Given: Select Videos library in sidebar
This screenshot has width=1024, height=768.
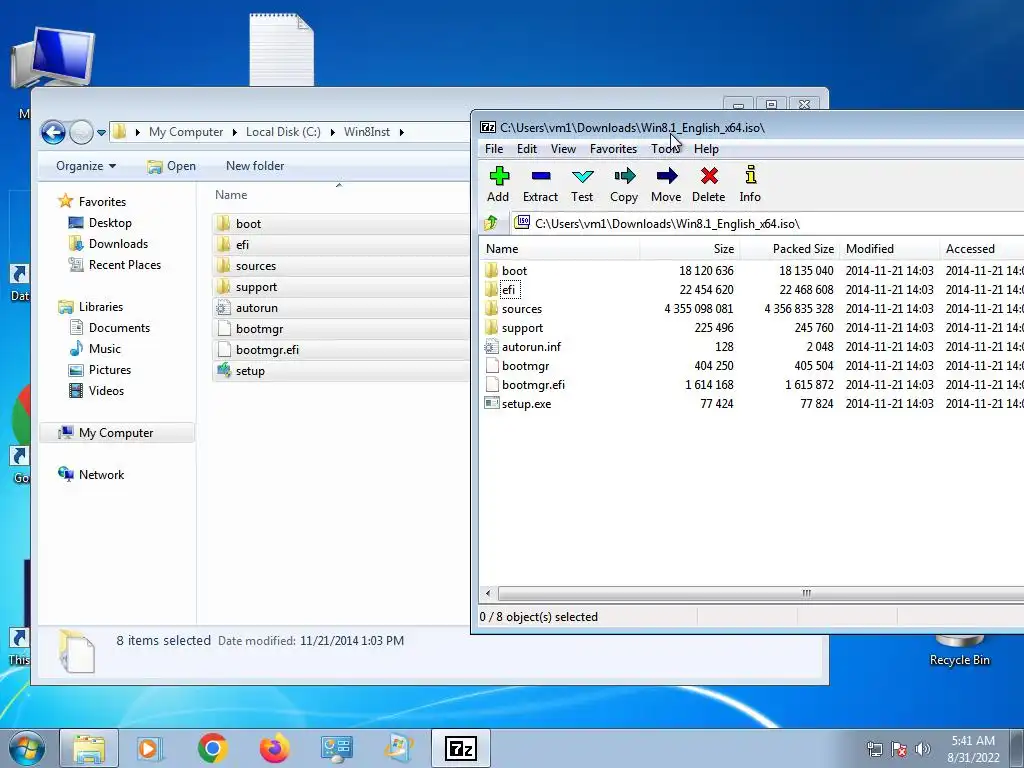Looking at the screenshot, I should pyautogui.click(x=106, y=391).
